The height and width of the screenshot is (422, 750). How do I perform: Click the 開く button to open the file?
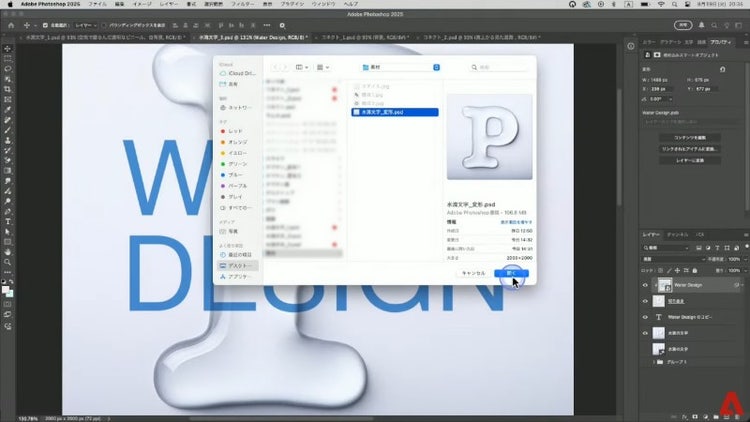(x=511, y=272)
